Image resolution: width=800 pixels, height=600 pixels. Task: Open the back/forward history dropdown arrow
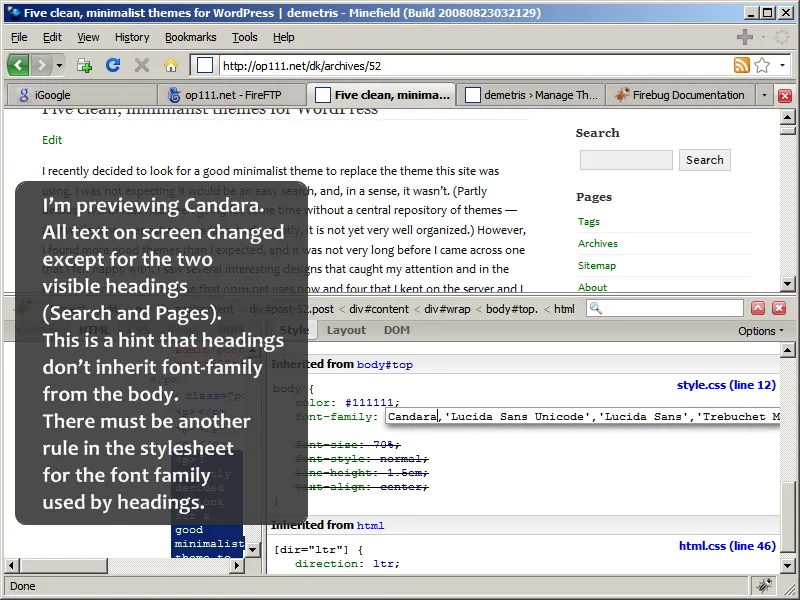click(59, 65)
